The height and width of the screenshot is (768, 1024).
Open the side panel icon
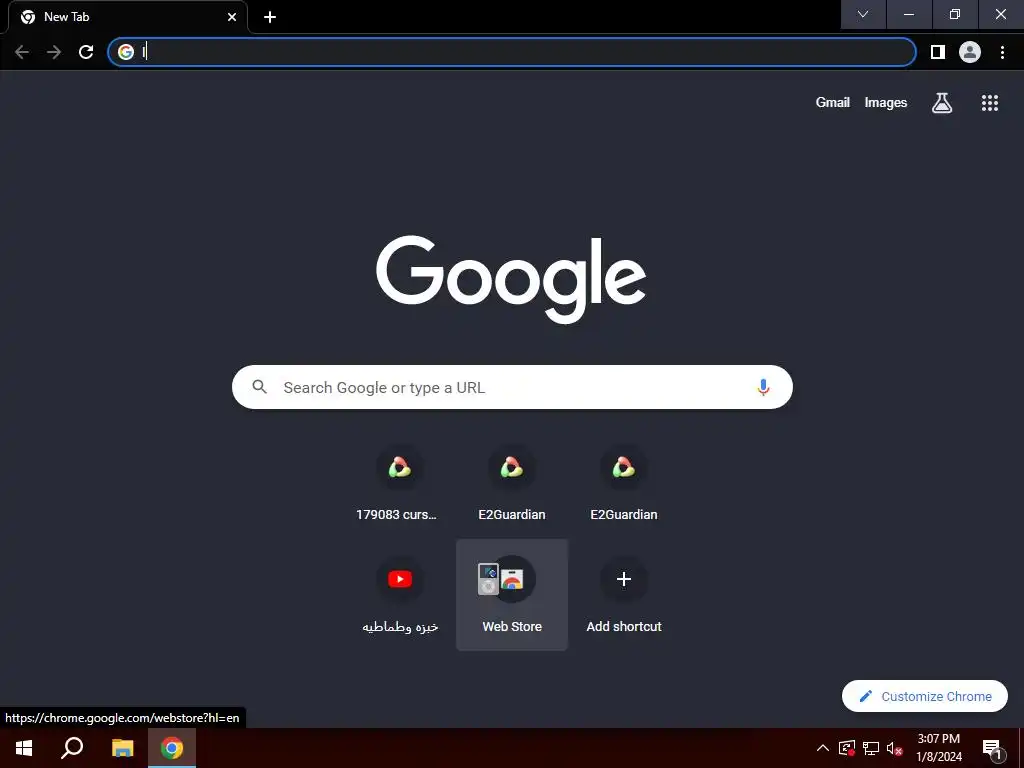[x=938, y=52]
